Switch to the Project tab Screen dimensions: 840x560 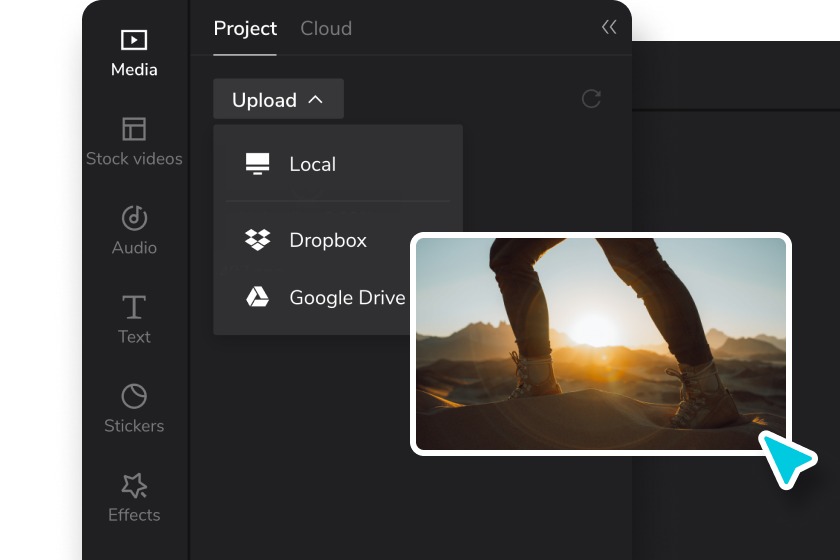click(245, 28)
